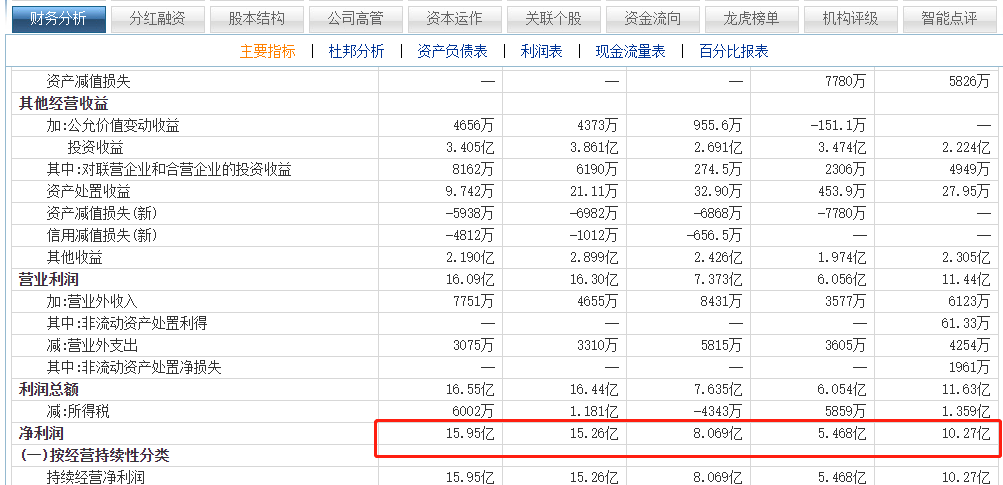Select the 公司高管 tab

[355, 18]
